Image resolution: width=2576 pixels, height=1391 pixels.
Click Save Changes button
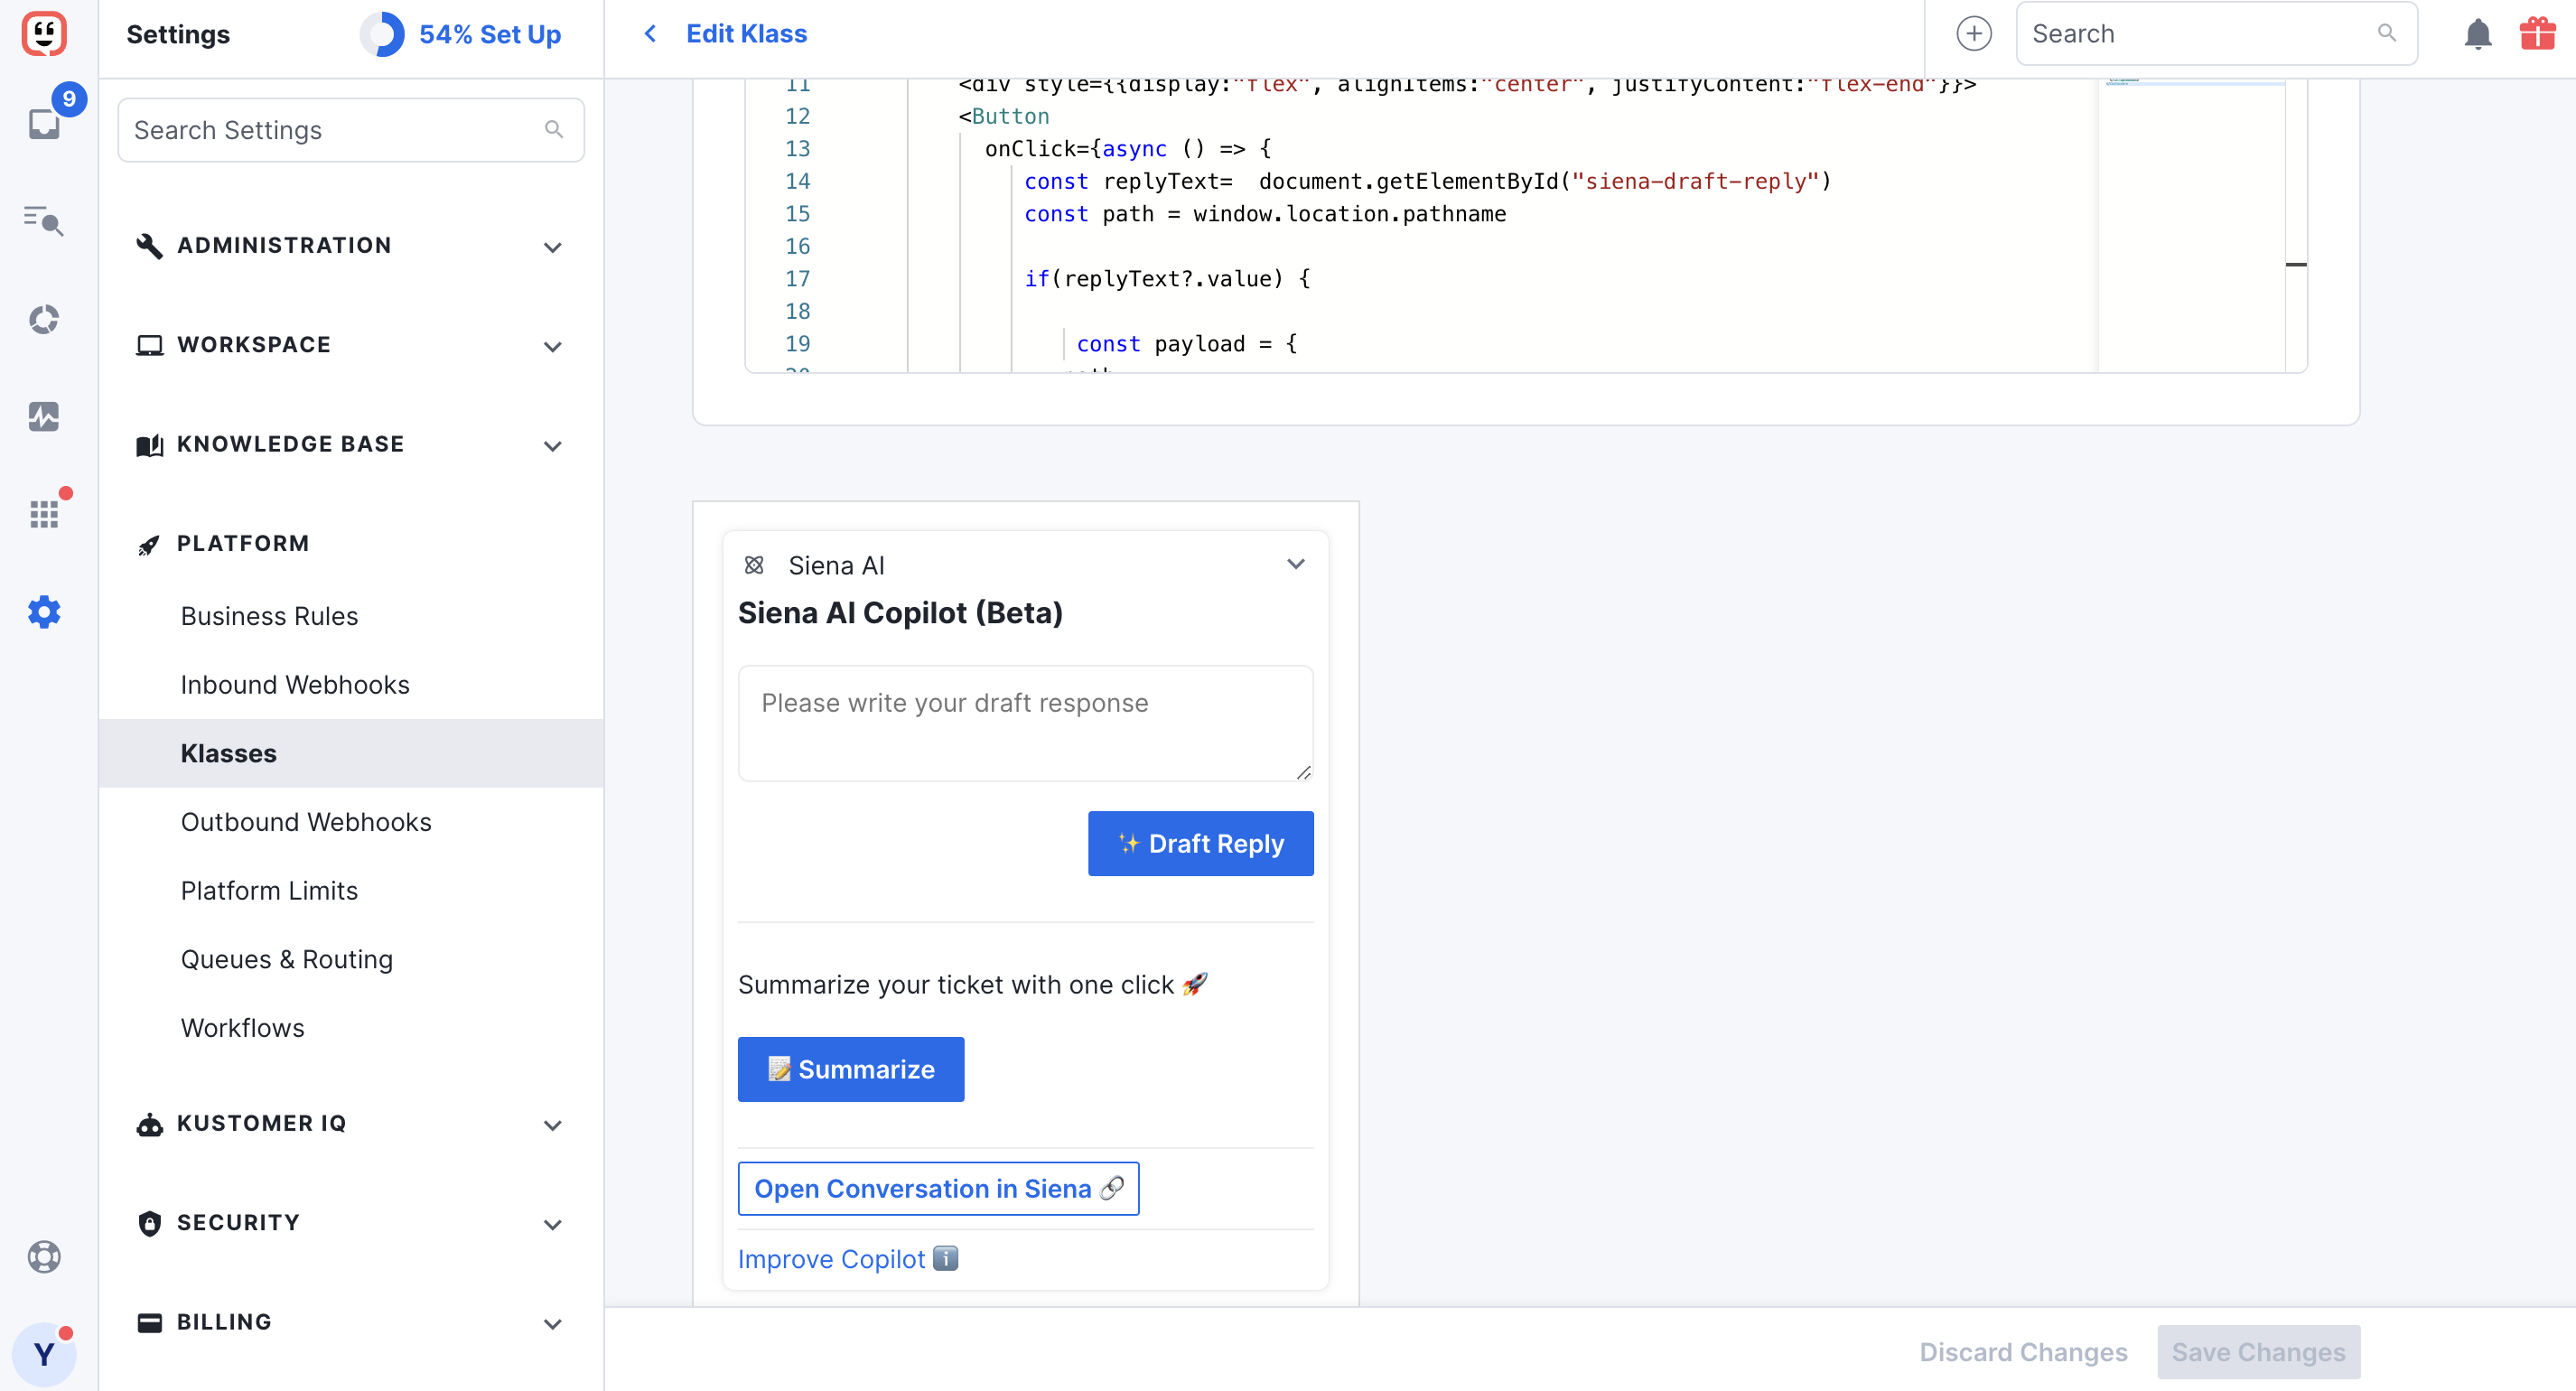tap(2258, 1352)
